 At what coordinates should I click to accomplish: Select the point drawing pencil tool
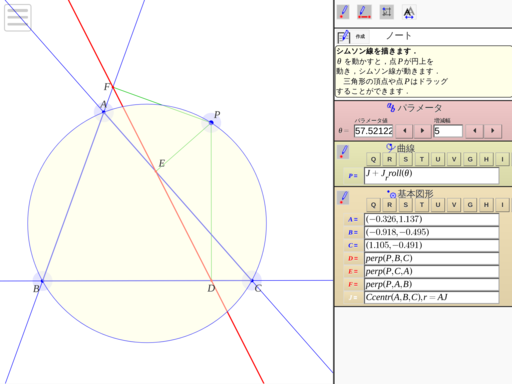[343, 12]
